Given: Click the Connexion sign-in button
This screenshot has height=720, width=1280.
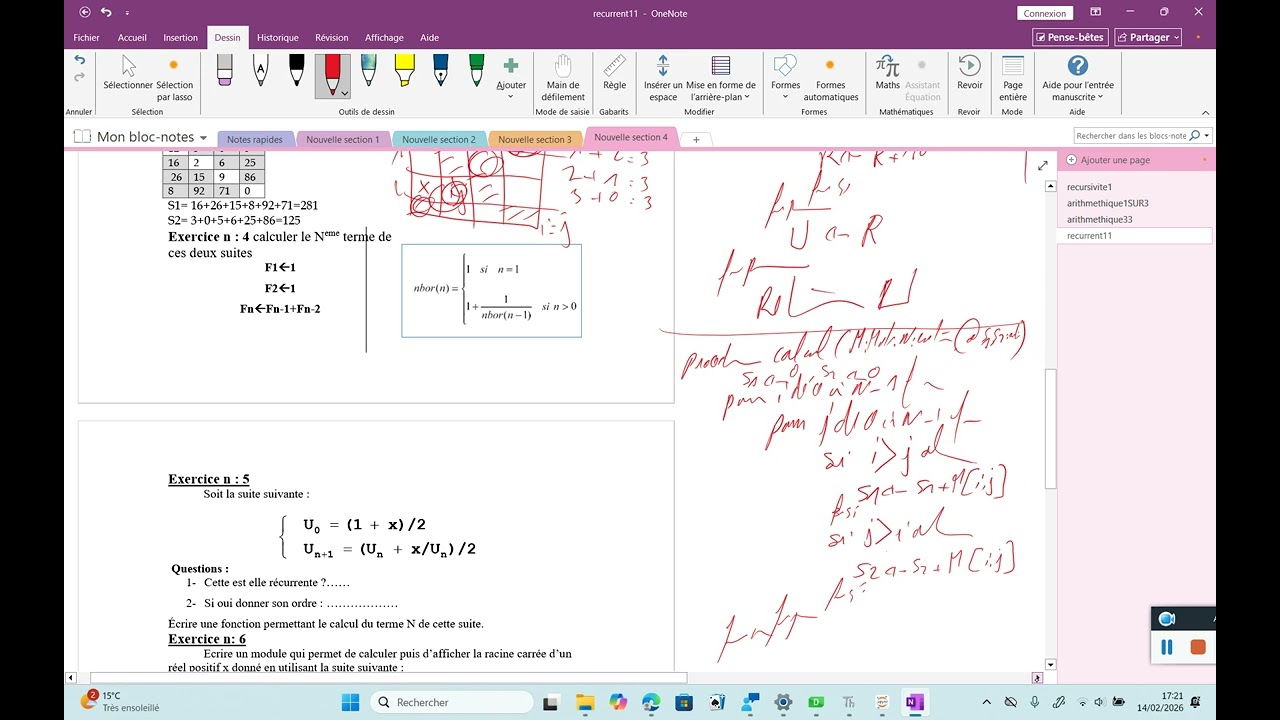Looking at the screenshot, I should [x=1045, y=13].
